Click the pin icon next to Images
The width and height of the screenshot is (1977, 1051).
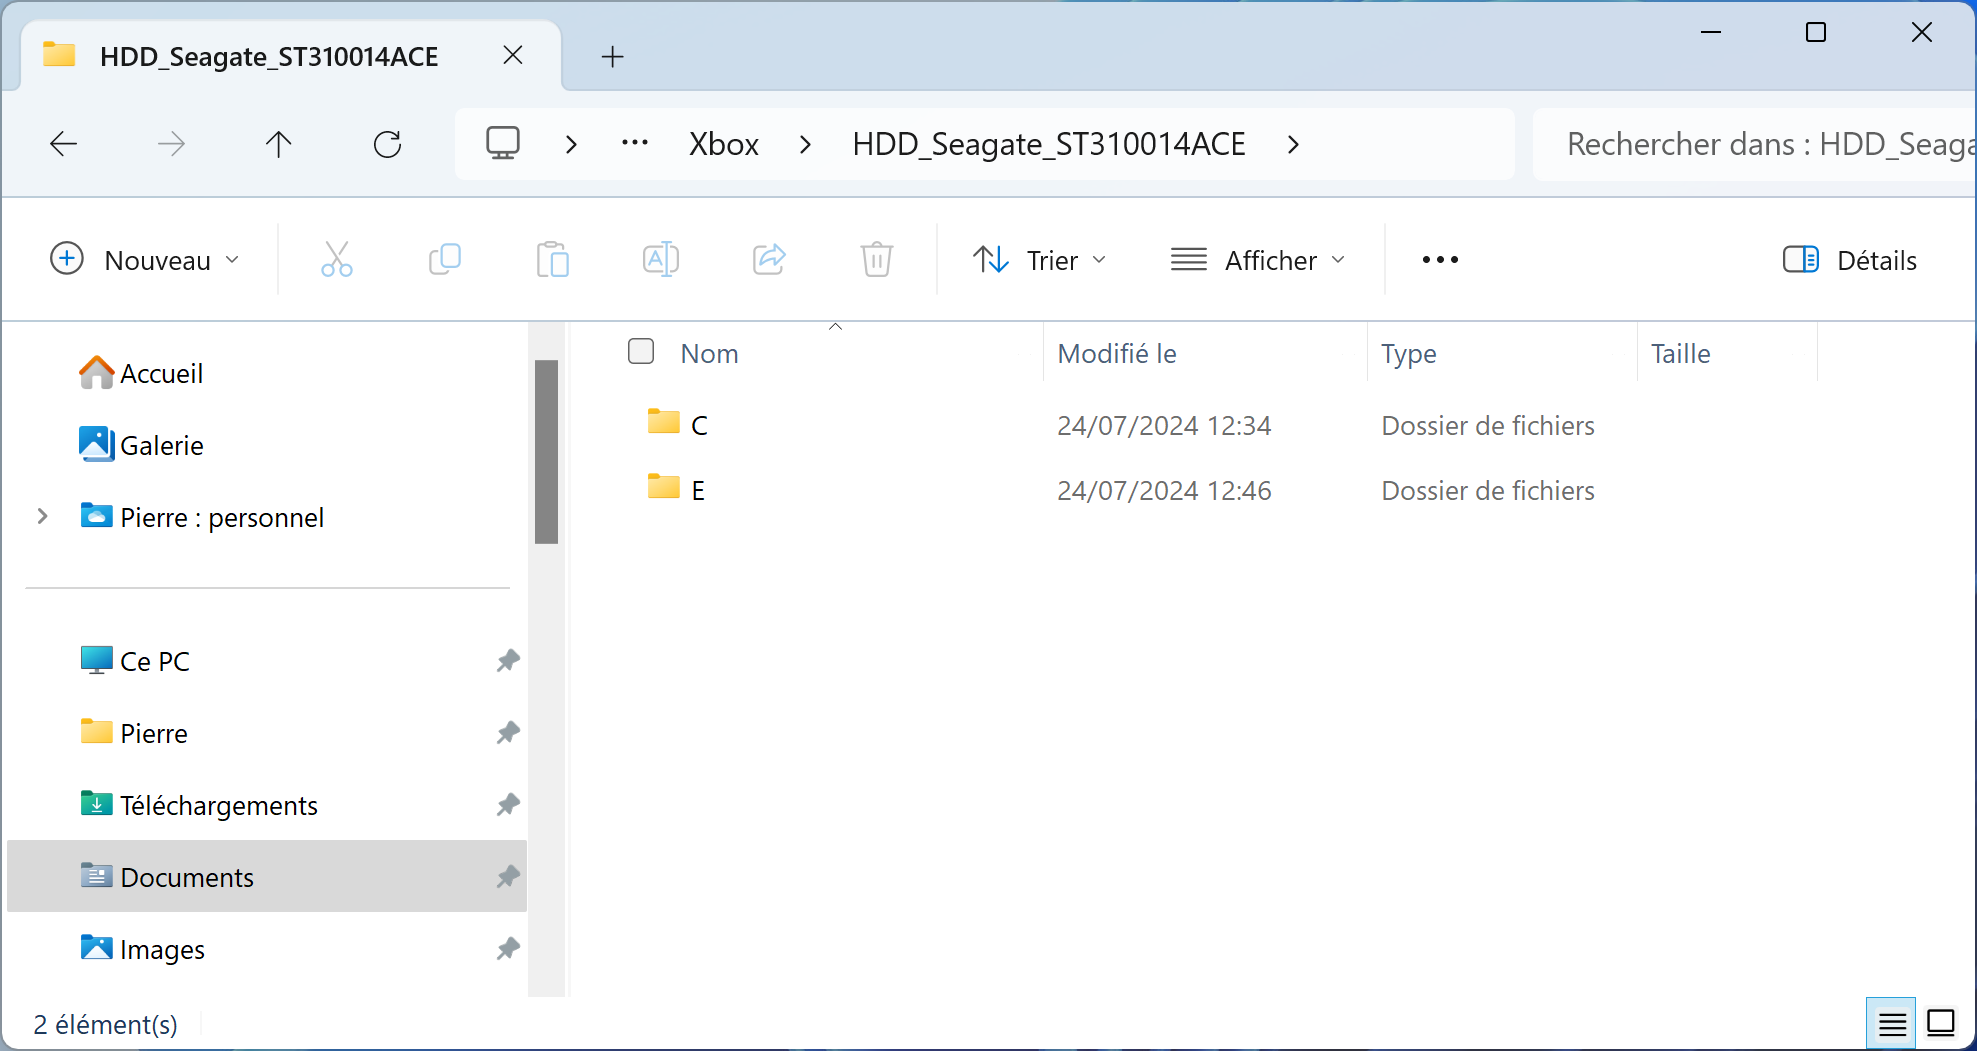(x=508, y=949)
